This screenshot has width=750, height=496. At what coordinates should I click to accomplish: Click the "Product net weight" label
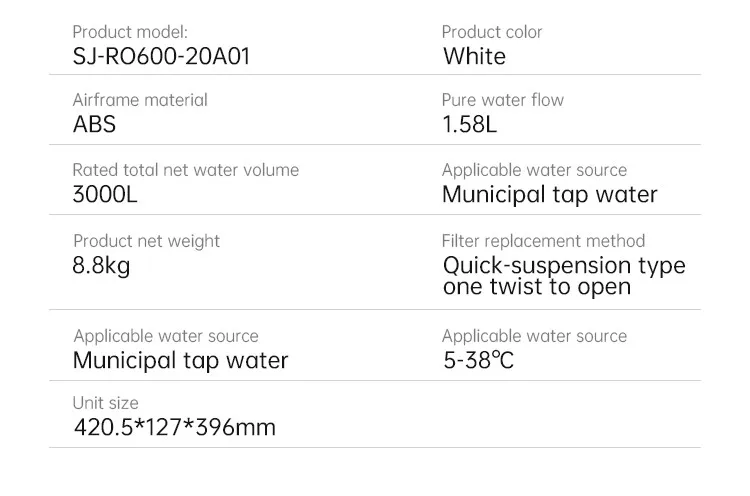(146, 241)
